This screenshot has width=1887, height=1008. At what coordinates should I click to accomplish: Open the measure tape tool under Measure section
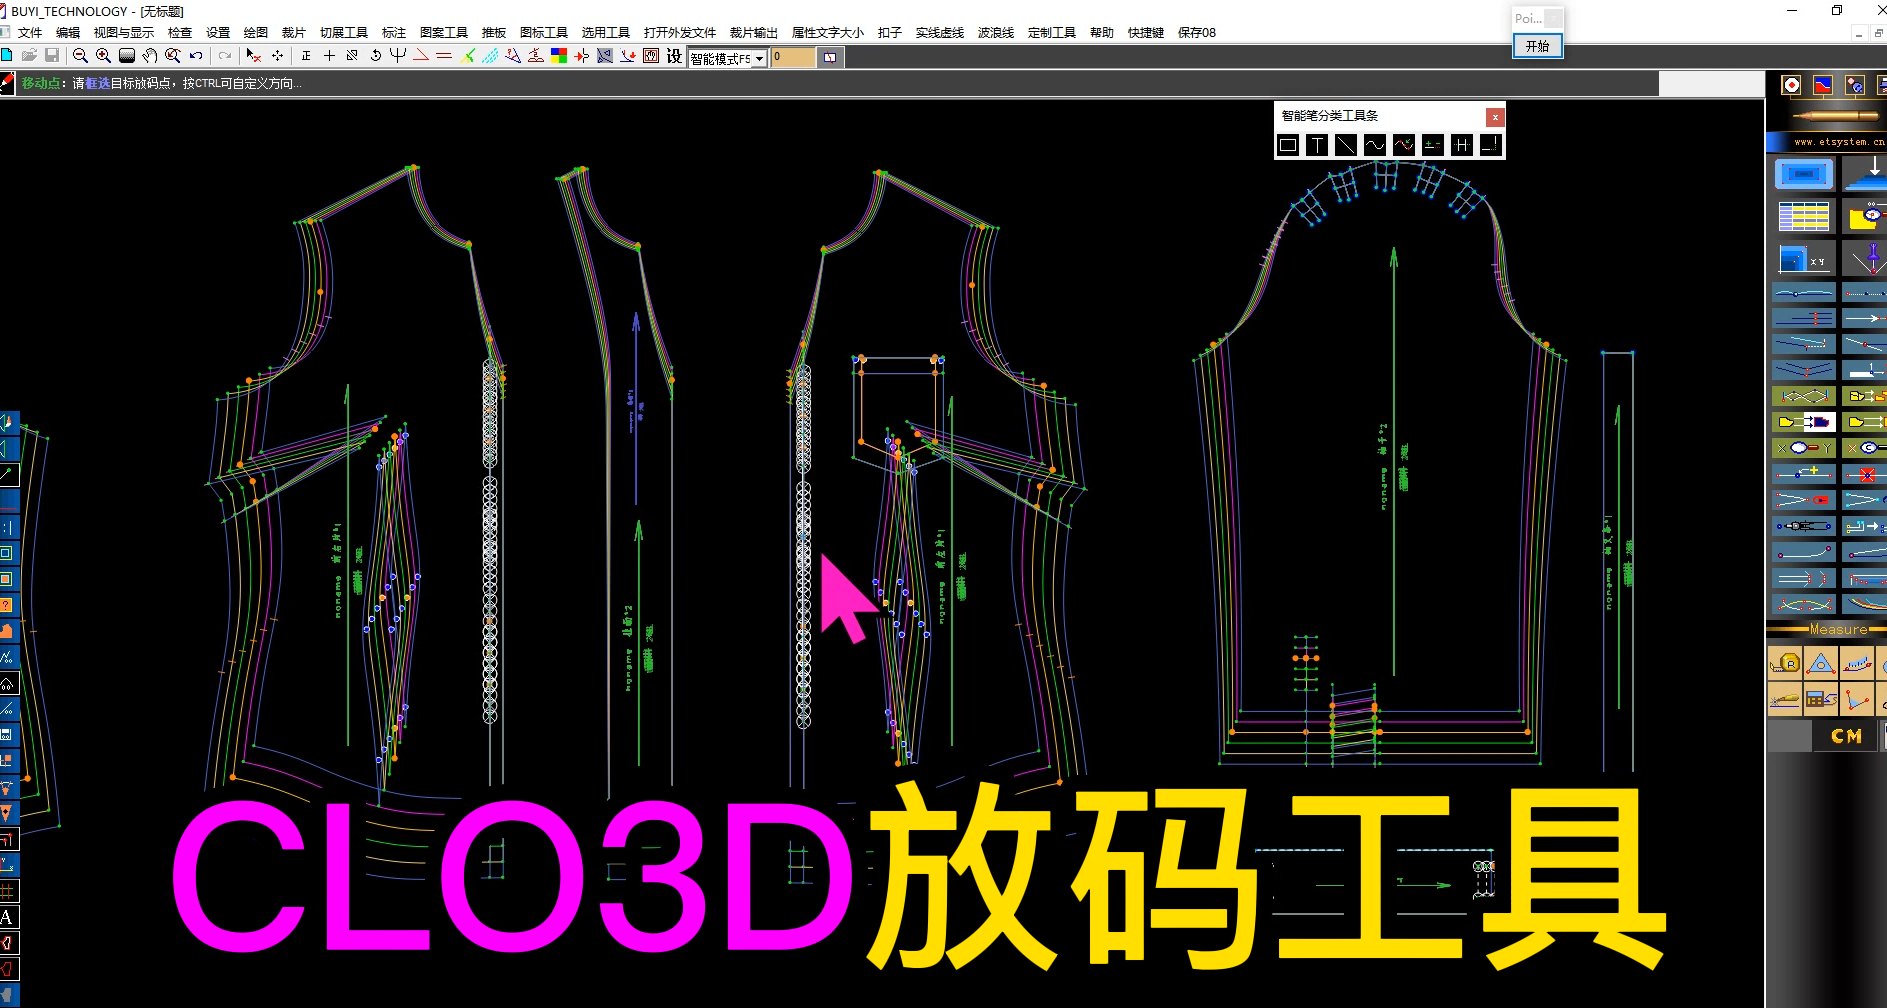coord(1787,663)
